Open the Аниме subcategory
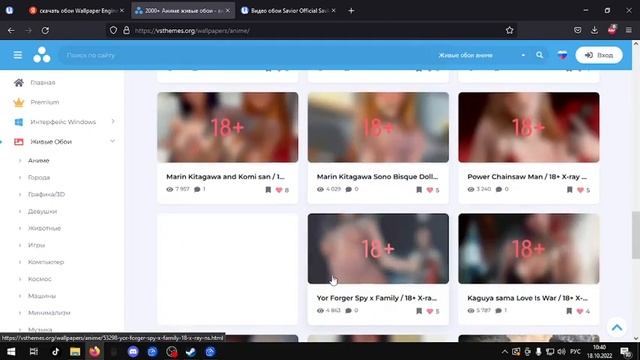The height and width of the screenshot is (360, 640). tap(38, 160)
